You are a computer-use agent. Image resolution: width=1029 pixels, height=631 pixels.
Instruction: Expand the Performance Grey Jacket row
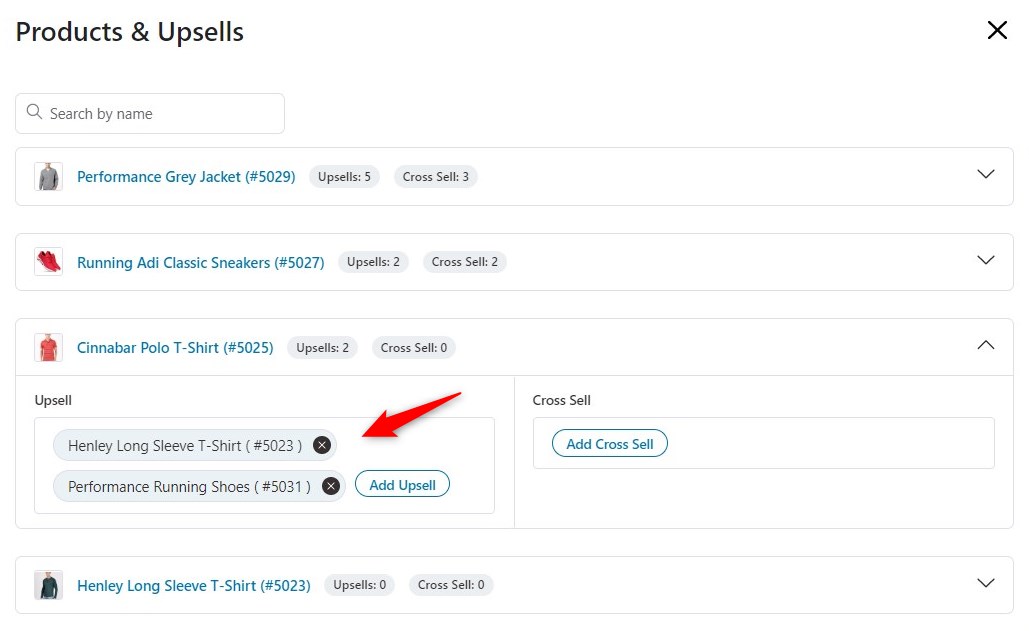pos(985,173)
